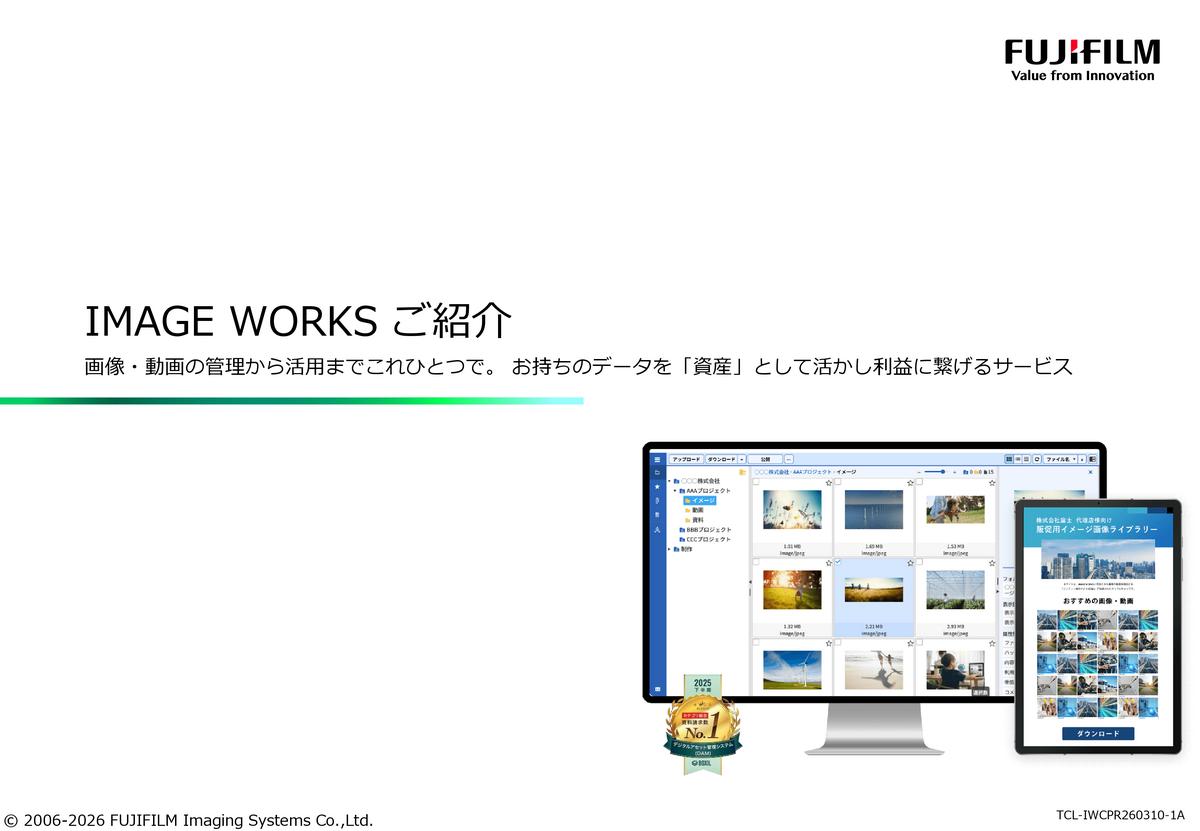1200x831 pixels.
Task: Collapse the AAAプロジェクト tree node
Action: tap(674, 491)
